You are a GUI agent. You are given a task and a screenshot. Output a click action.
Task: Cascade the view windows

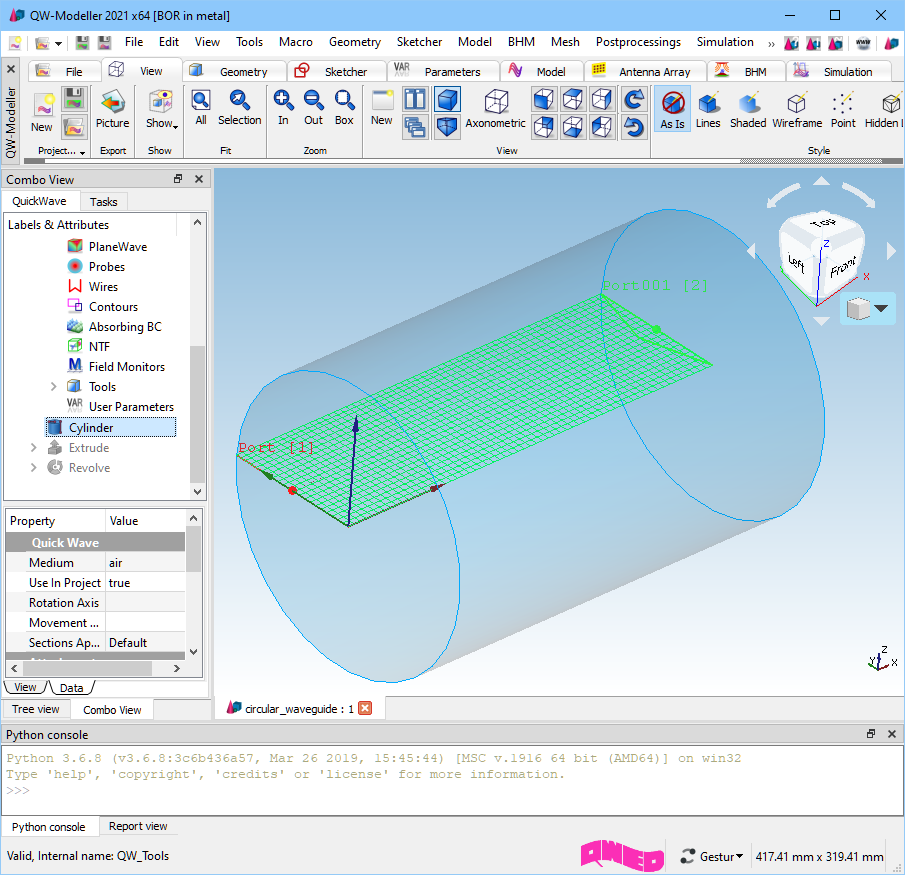click(x=415, y=126)
